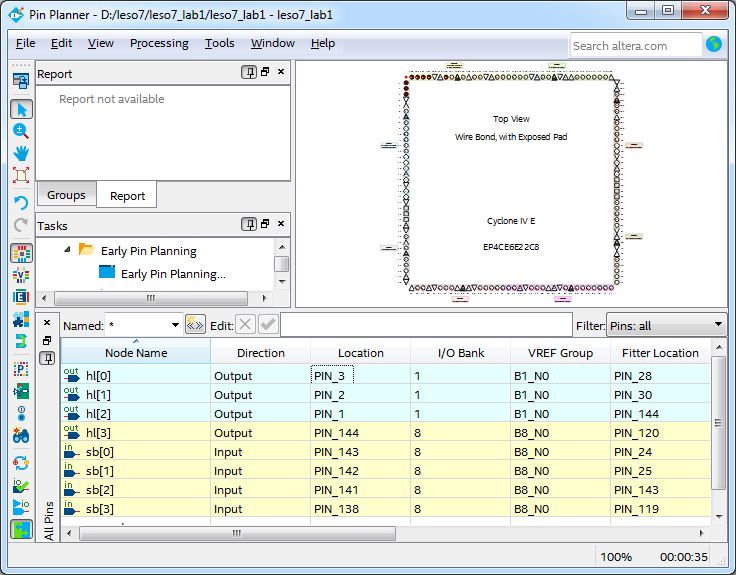Sort by I/O Bank column header
The image size is (736, 575).
[460, 353]
